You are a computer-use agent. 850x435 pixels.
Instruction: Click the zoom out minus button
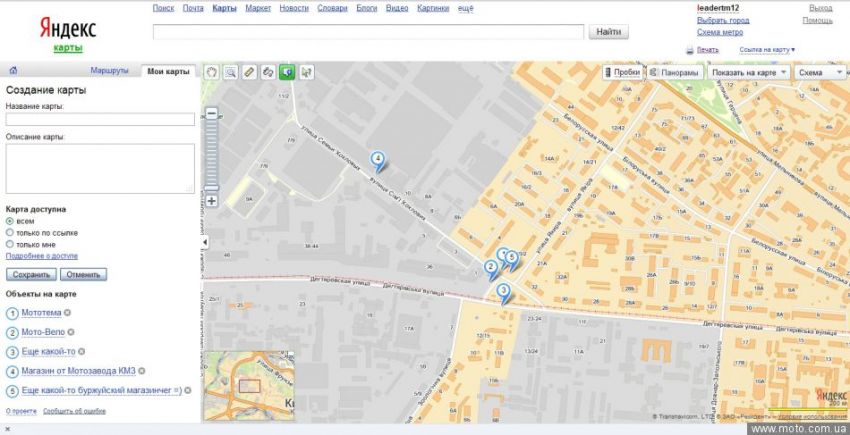pyautogui.click(x=212, y=114)
